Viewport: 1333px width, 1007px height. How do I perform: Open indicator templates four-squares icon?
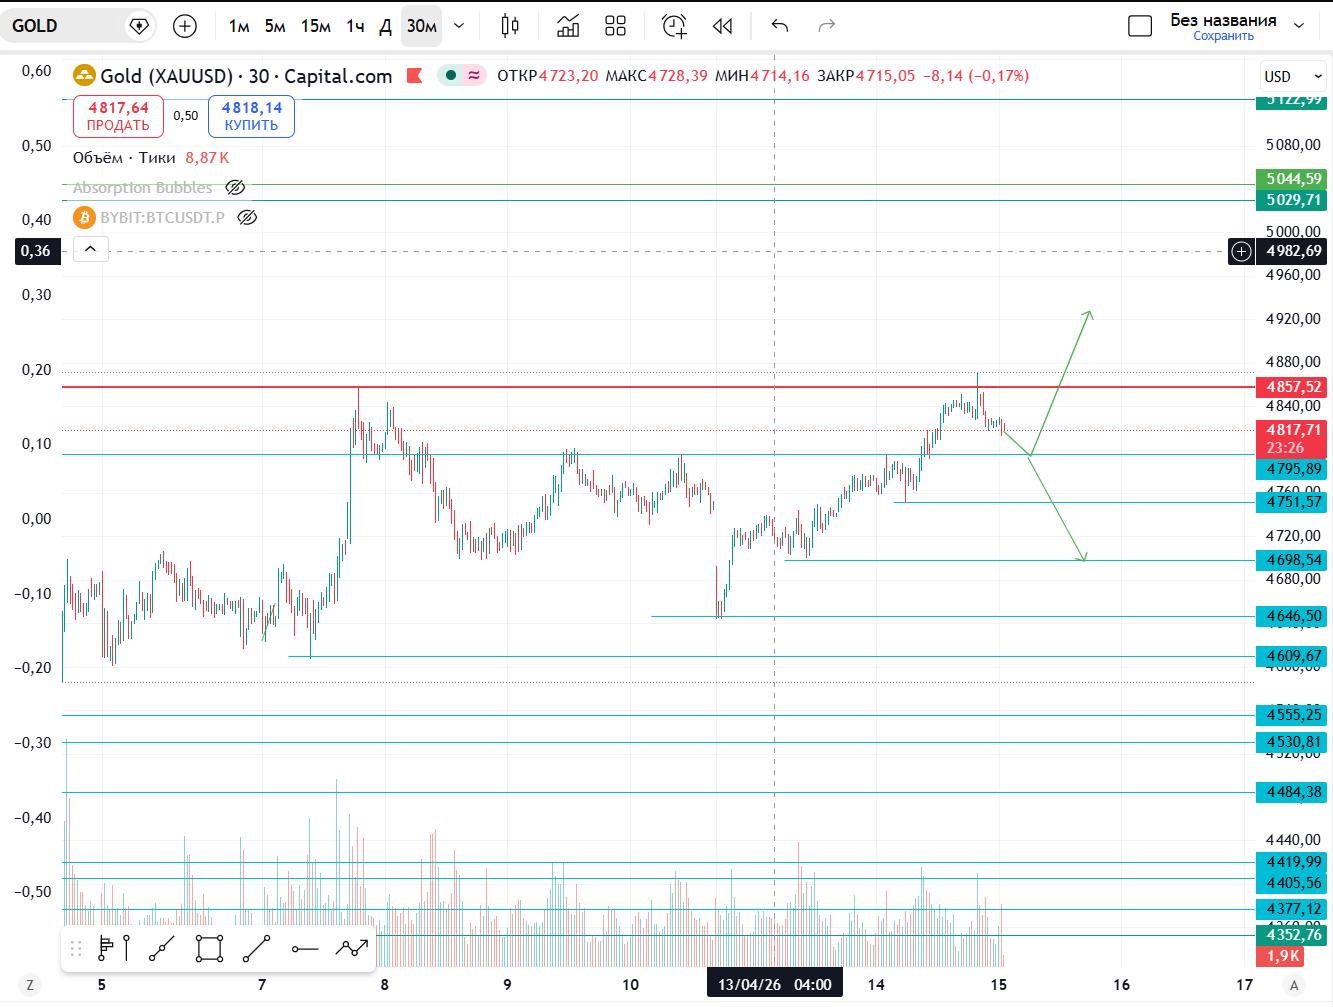pyautogui.click(x=616, y=26)
